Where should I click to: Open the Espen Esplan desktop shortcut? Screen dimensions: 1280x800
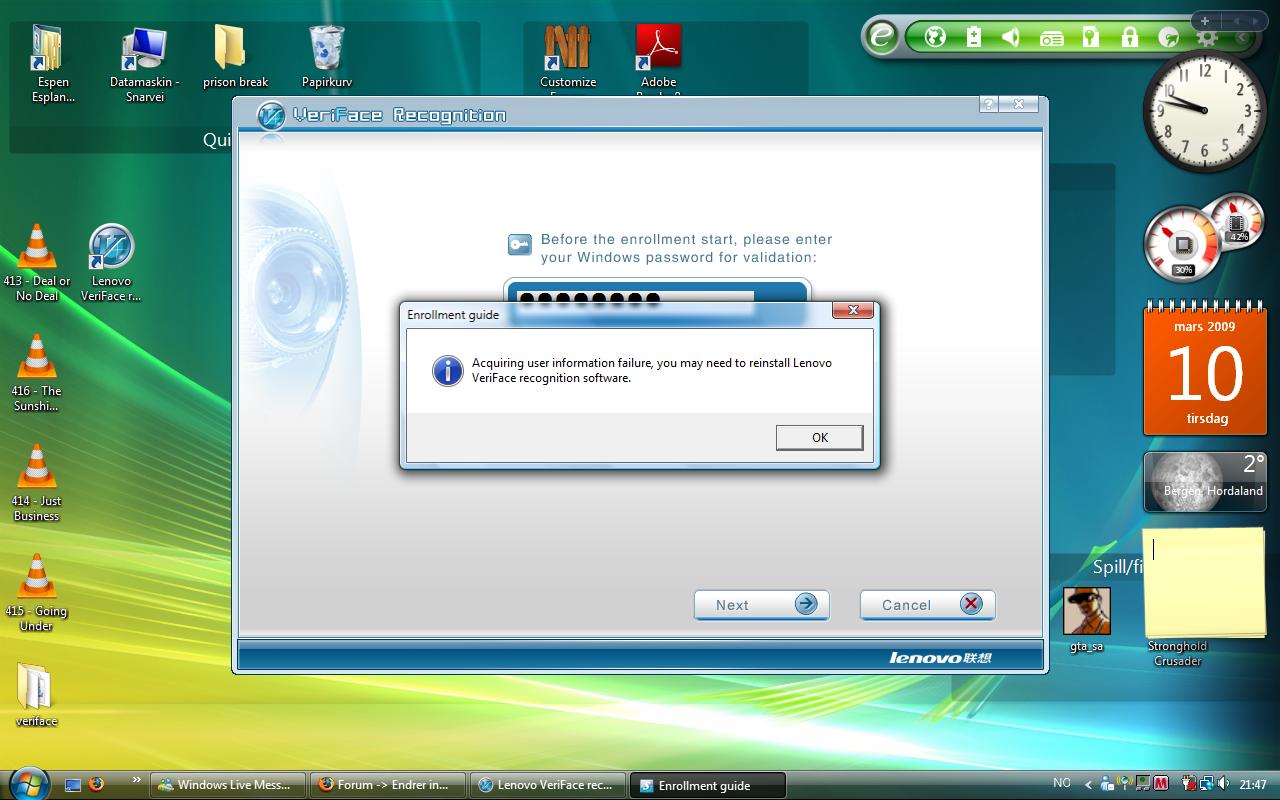pos(53,63)
